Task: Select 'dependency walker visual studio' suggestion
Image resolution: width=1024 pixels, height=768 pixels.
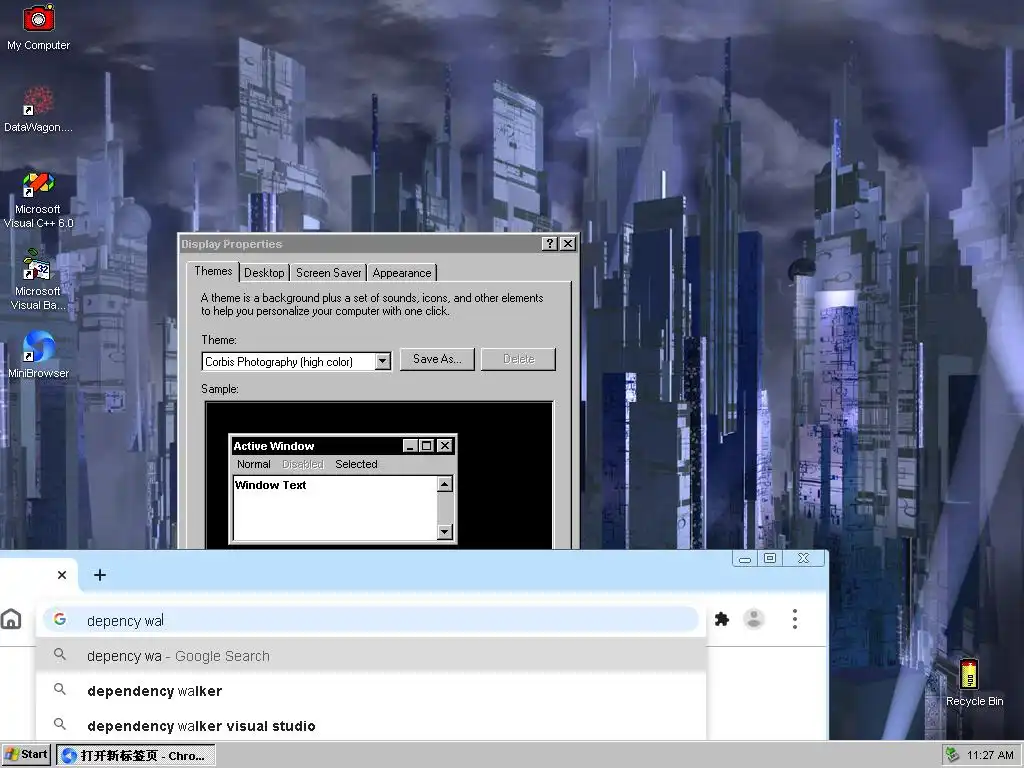Action: [x=371, y=726]
